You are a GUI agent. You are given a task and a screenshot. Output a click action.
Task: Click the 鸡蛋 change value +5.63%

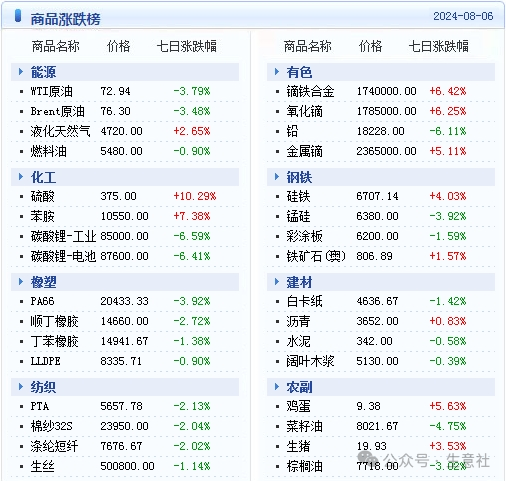point(448,406)
